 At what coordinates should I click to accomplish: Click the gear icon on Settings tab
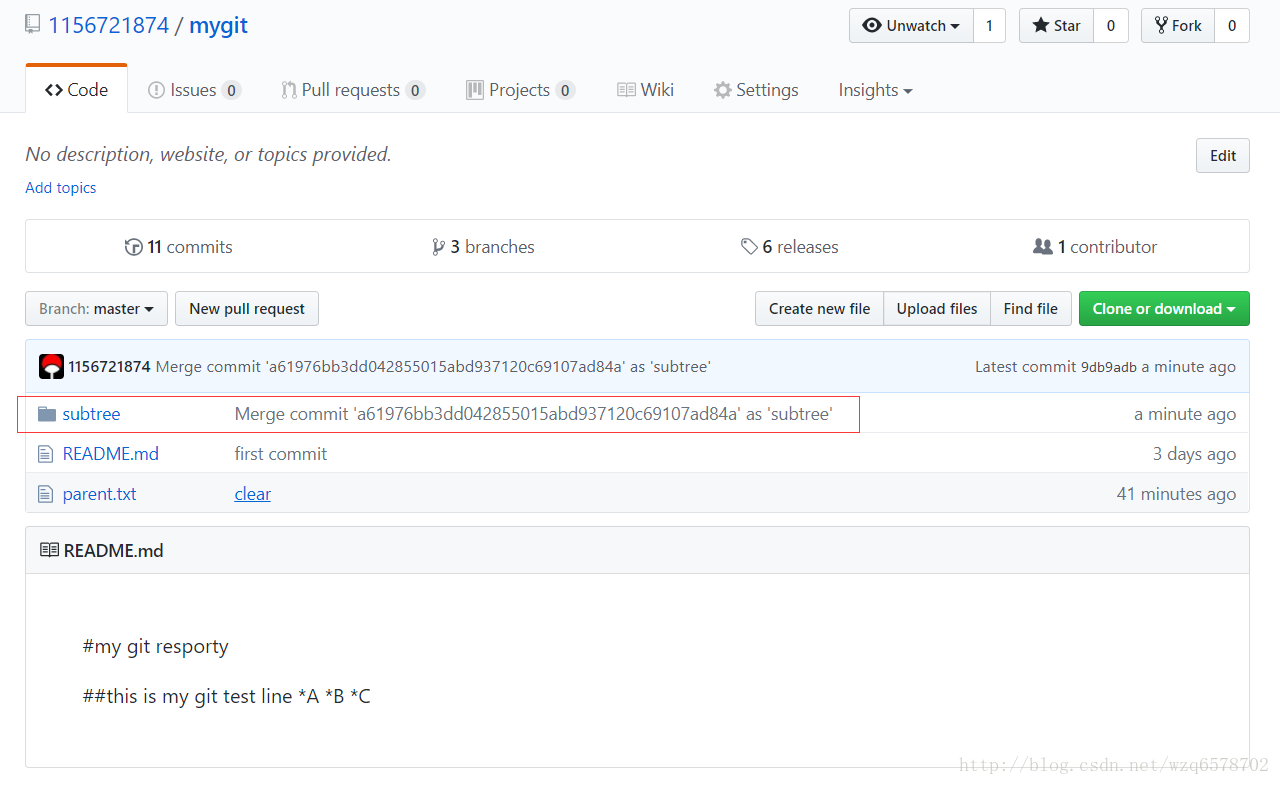click(x=723, y=90)
